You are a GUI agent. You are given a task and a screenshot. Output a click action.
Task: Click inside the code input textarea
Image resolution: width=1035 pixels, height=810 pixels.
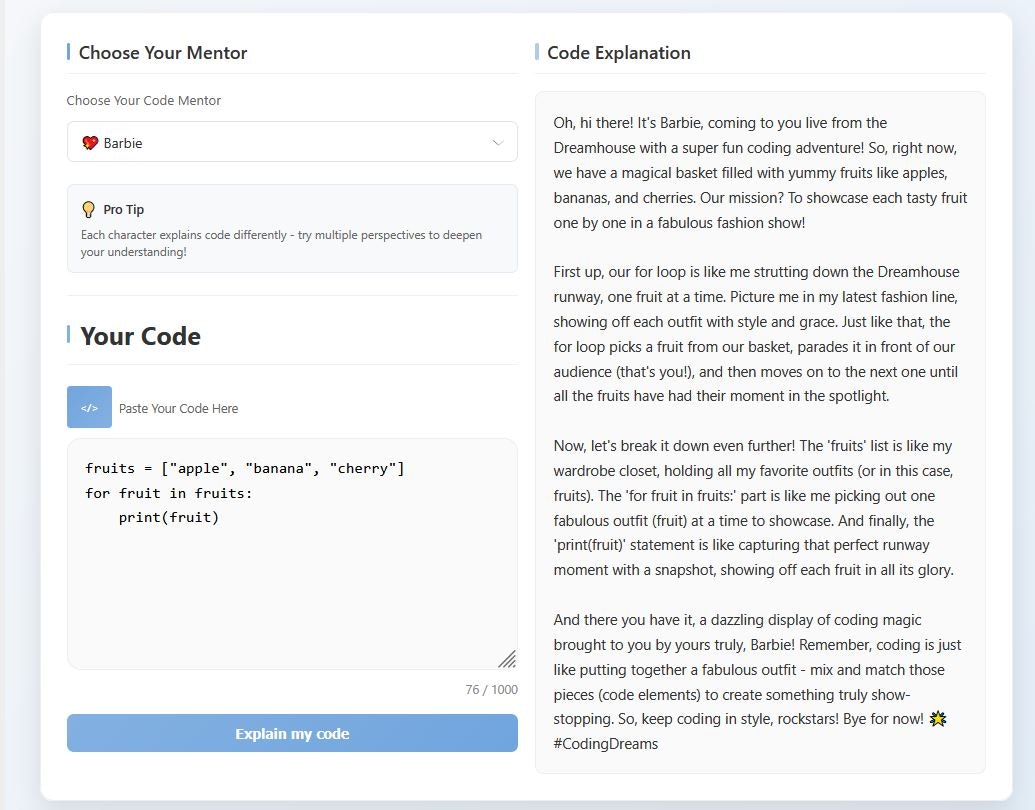292,554
